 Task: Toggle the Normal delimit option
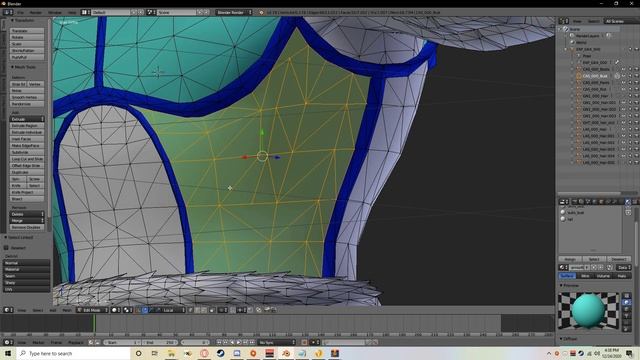tap(27, 263)
